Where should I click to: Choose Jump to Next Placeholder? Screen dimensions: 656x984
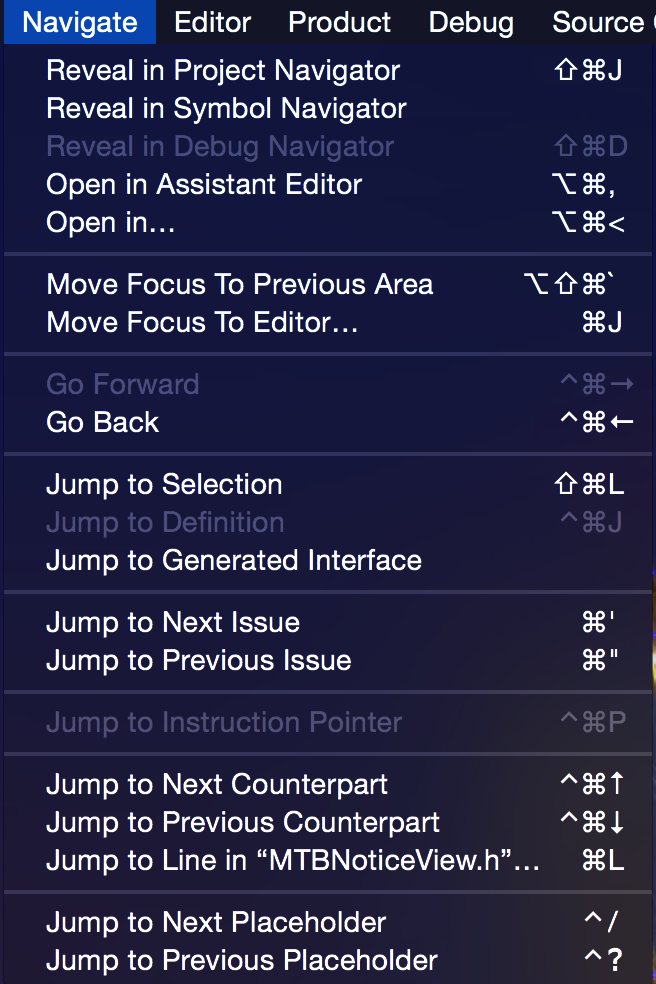point(216,923)
